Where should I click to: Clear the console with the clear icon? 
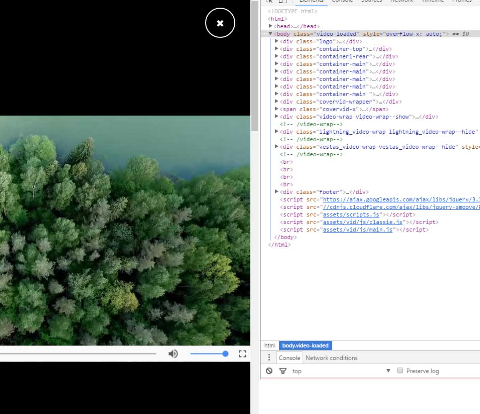click(x=269, y=371)
